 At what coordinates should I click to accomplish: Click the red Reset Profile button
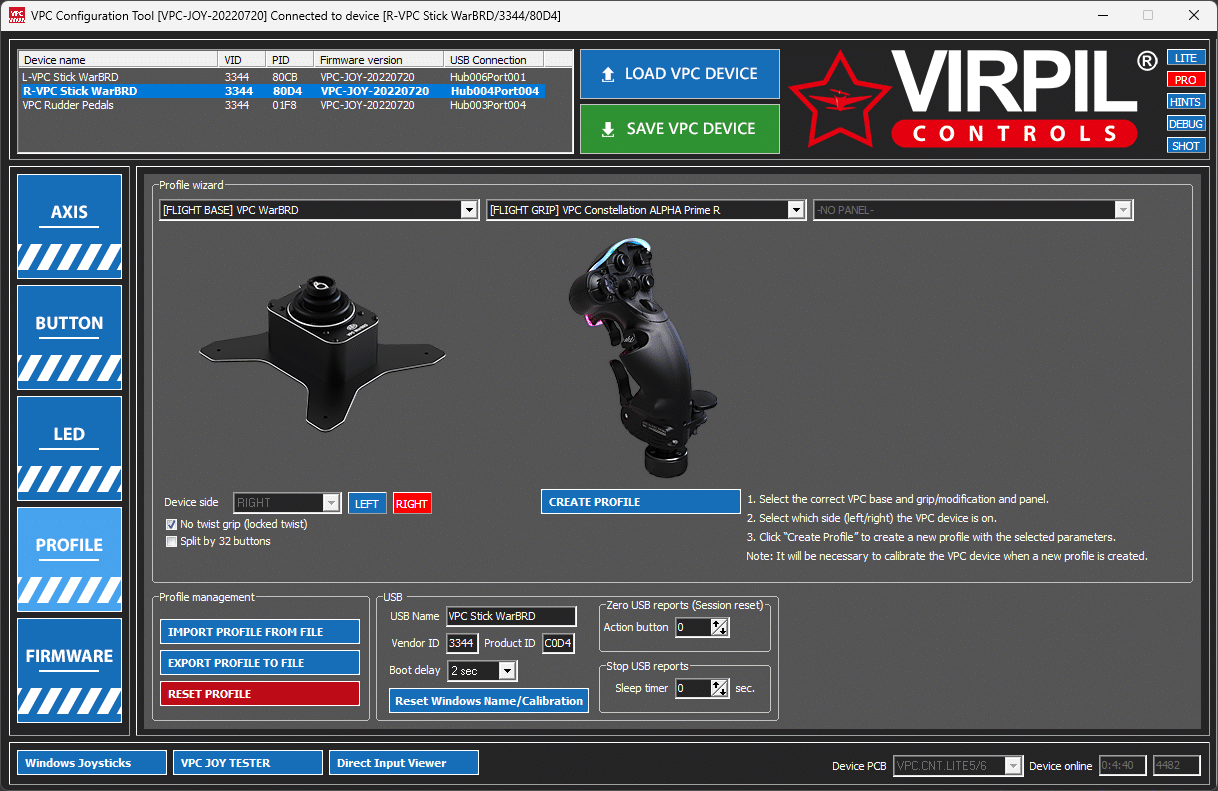(x=259, y=694)
